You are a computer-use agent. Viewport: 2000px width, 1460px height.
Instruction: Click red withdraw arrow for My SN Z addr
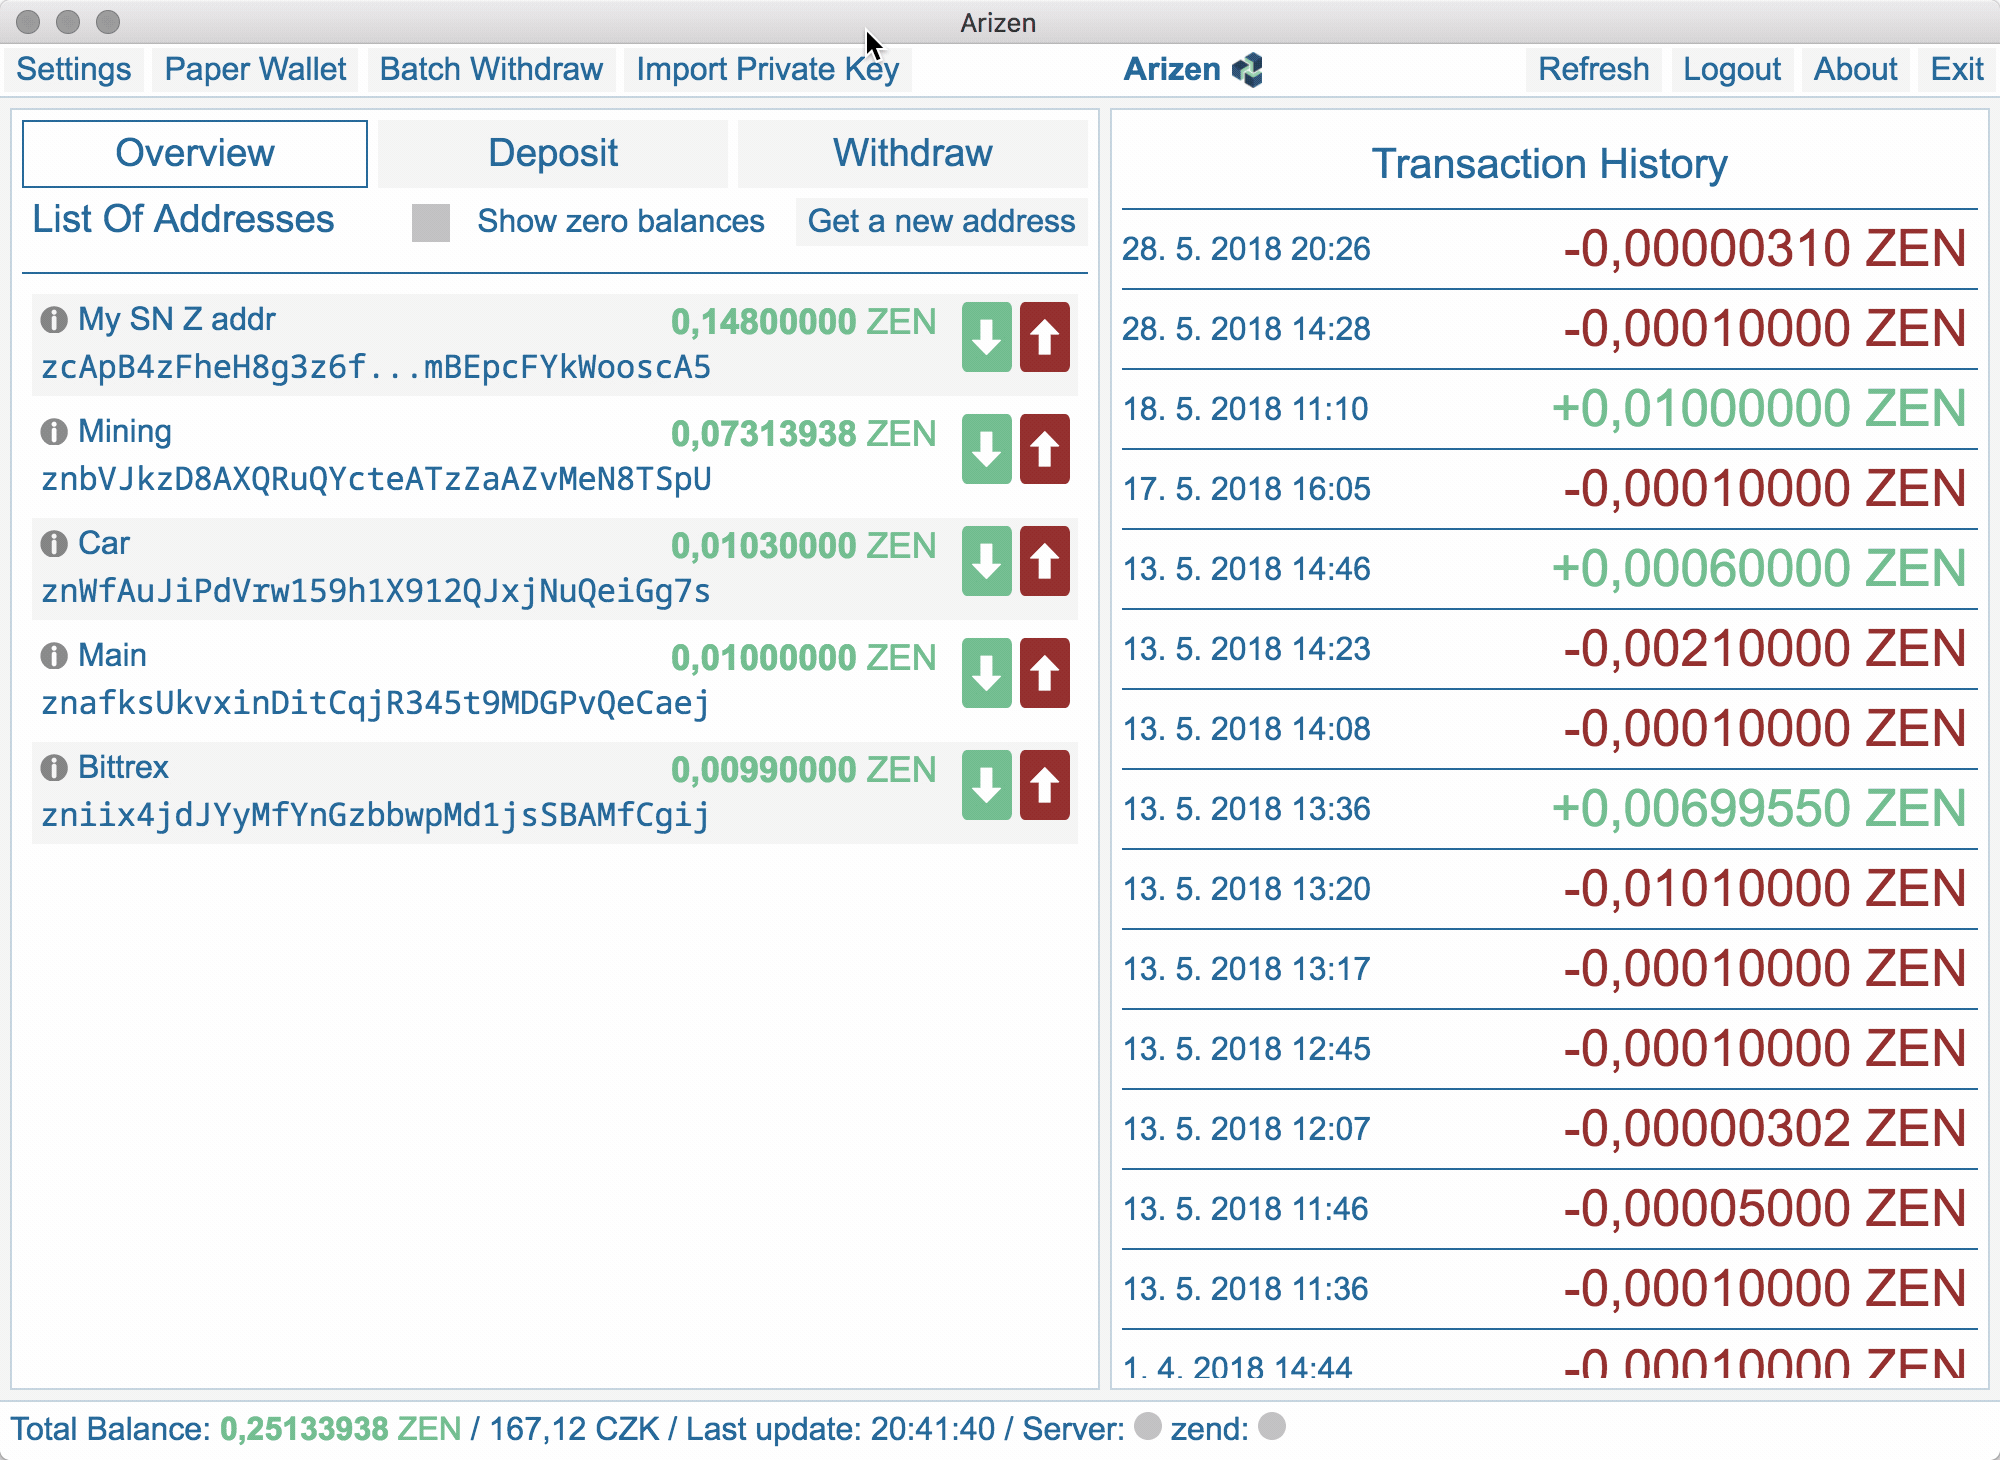point(1045,337)
